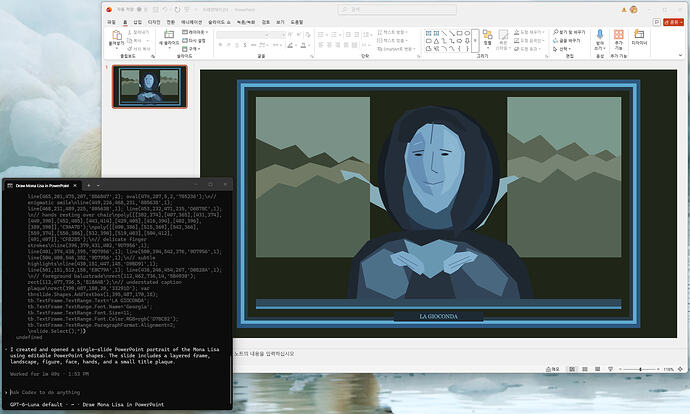Open new tab with plus in terminal
Image resolution: width=690 pixels, height=414 pixels.
88,185
